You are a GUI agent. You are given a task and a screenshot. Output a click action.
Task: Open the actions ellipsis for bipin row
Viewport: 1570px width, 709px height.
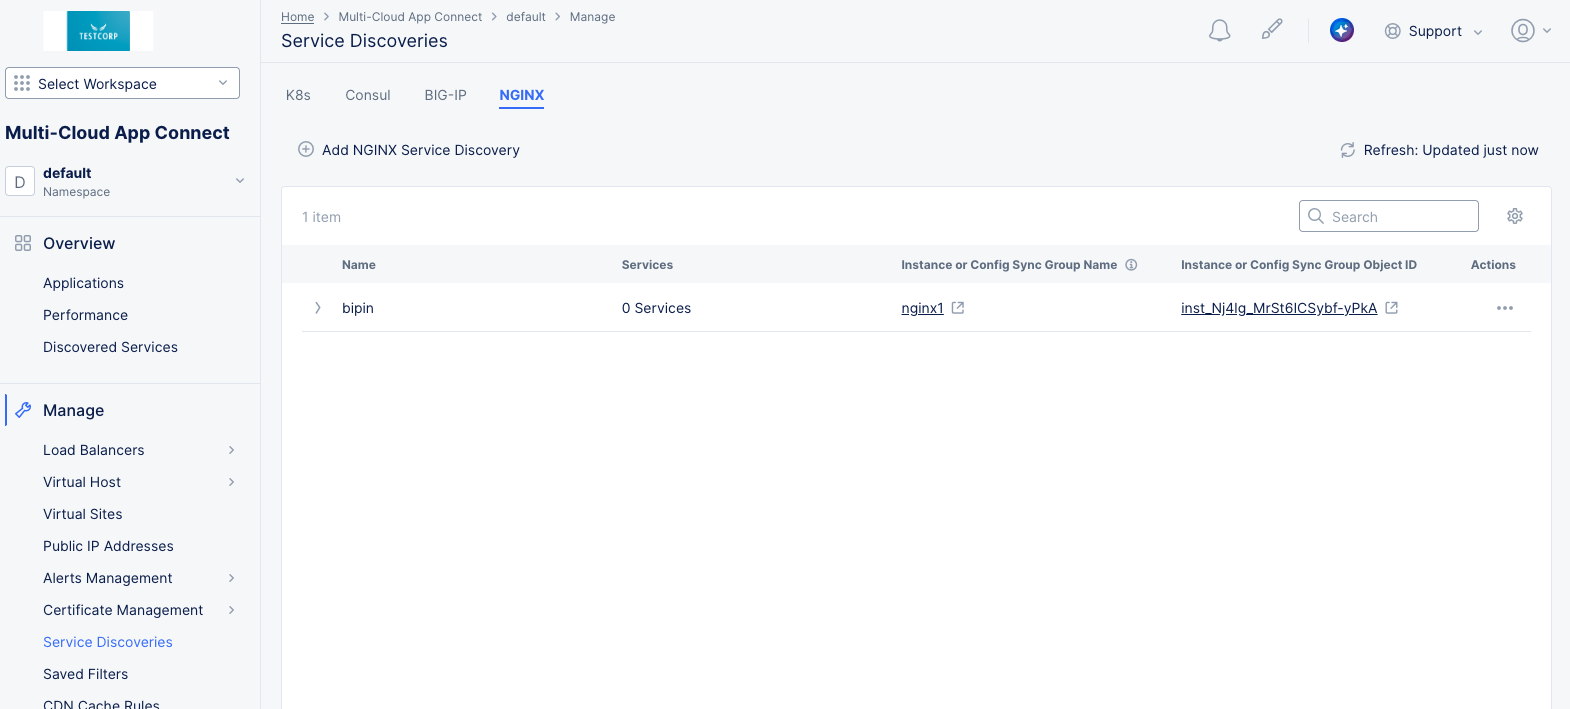1505,308
